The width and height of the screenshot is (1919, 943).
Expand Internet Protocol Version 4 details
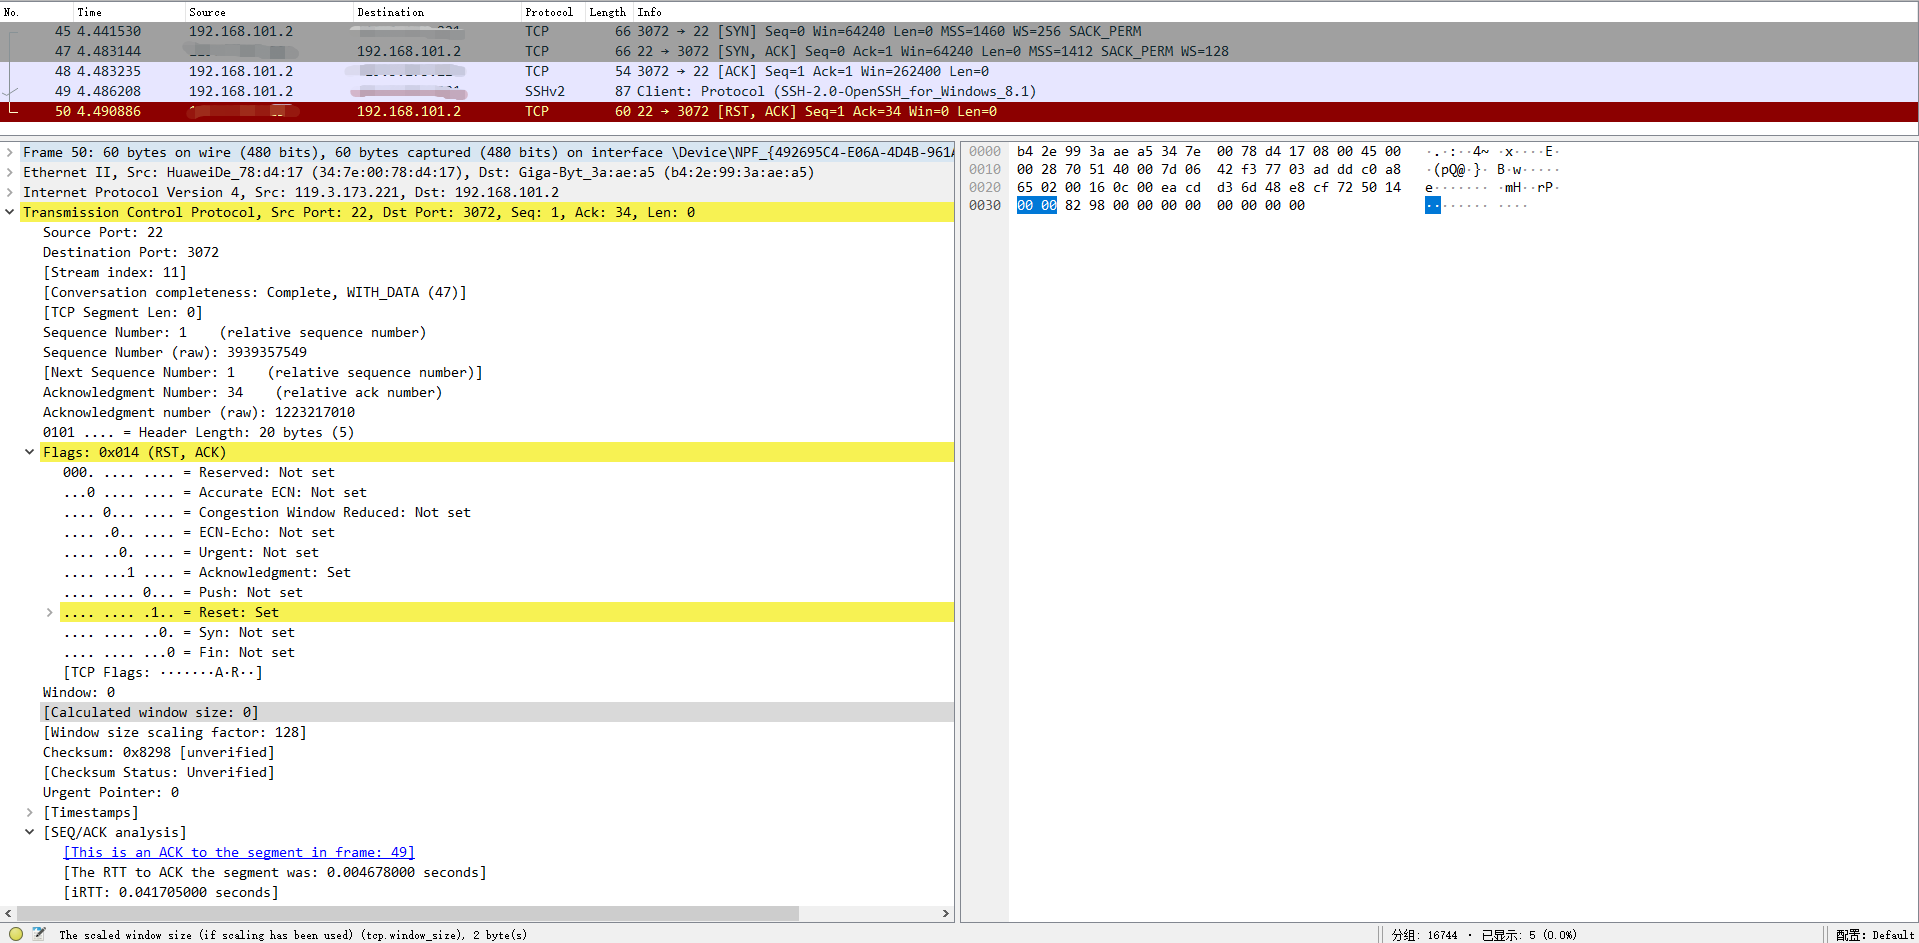point(10,192)
